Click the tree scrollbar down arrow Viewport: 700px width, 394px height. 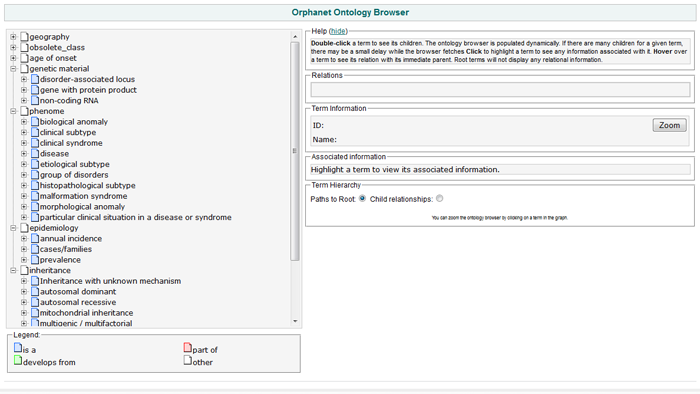295,321
